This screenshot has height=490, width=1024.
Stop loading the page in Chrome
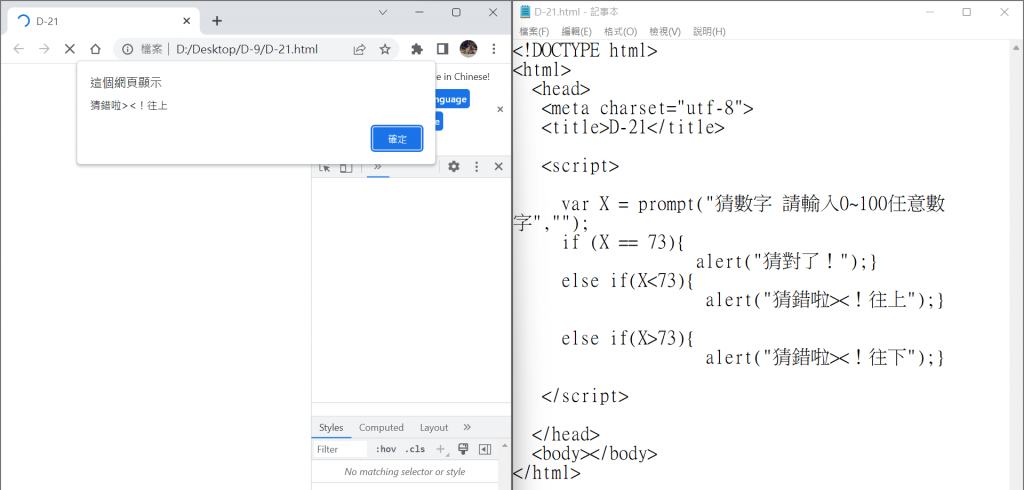[70, 49]
